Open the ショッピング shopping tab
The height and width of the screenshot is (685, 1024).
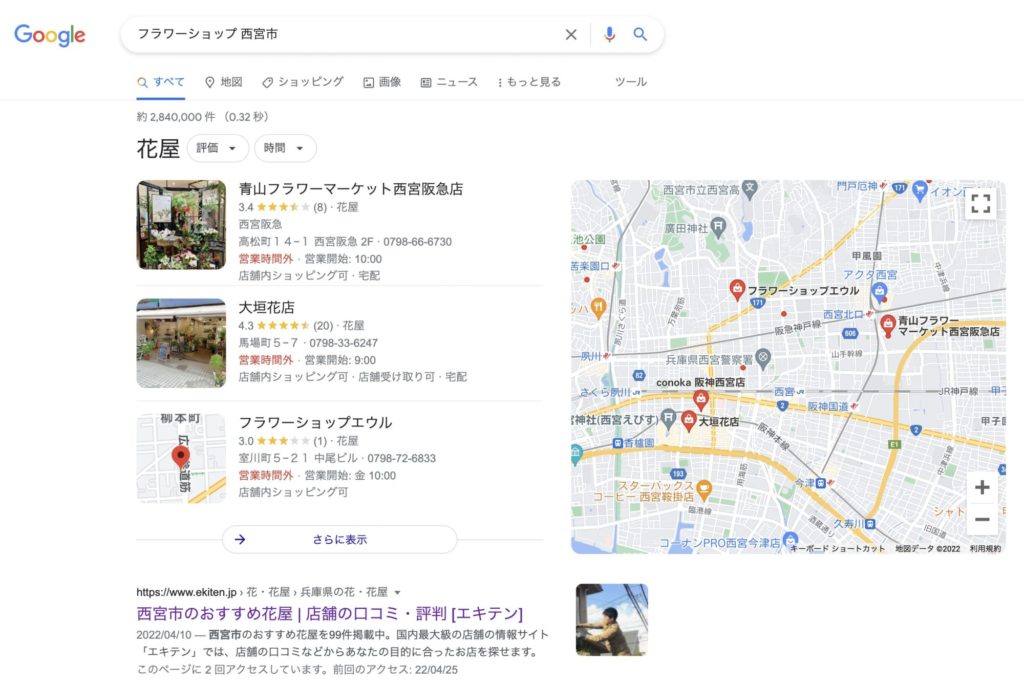pyautogui.click(x=303, y=82)
